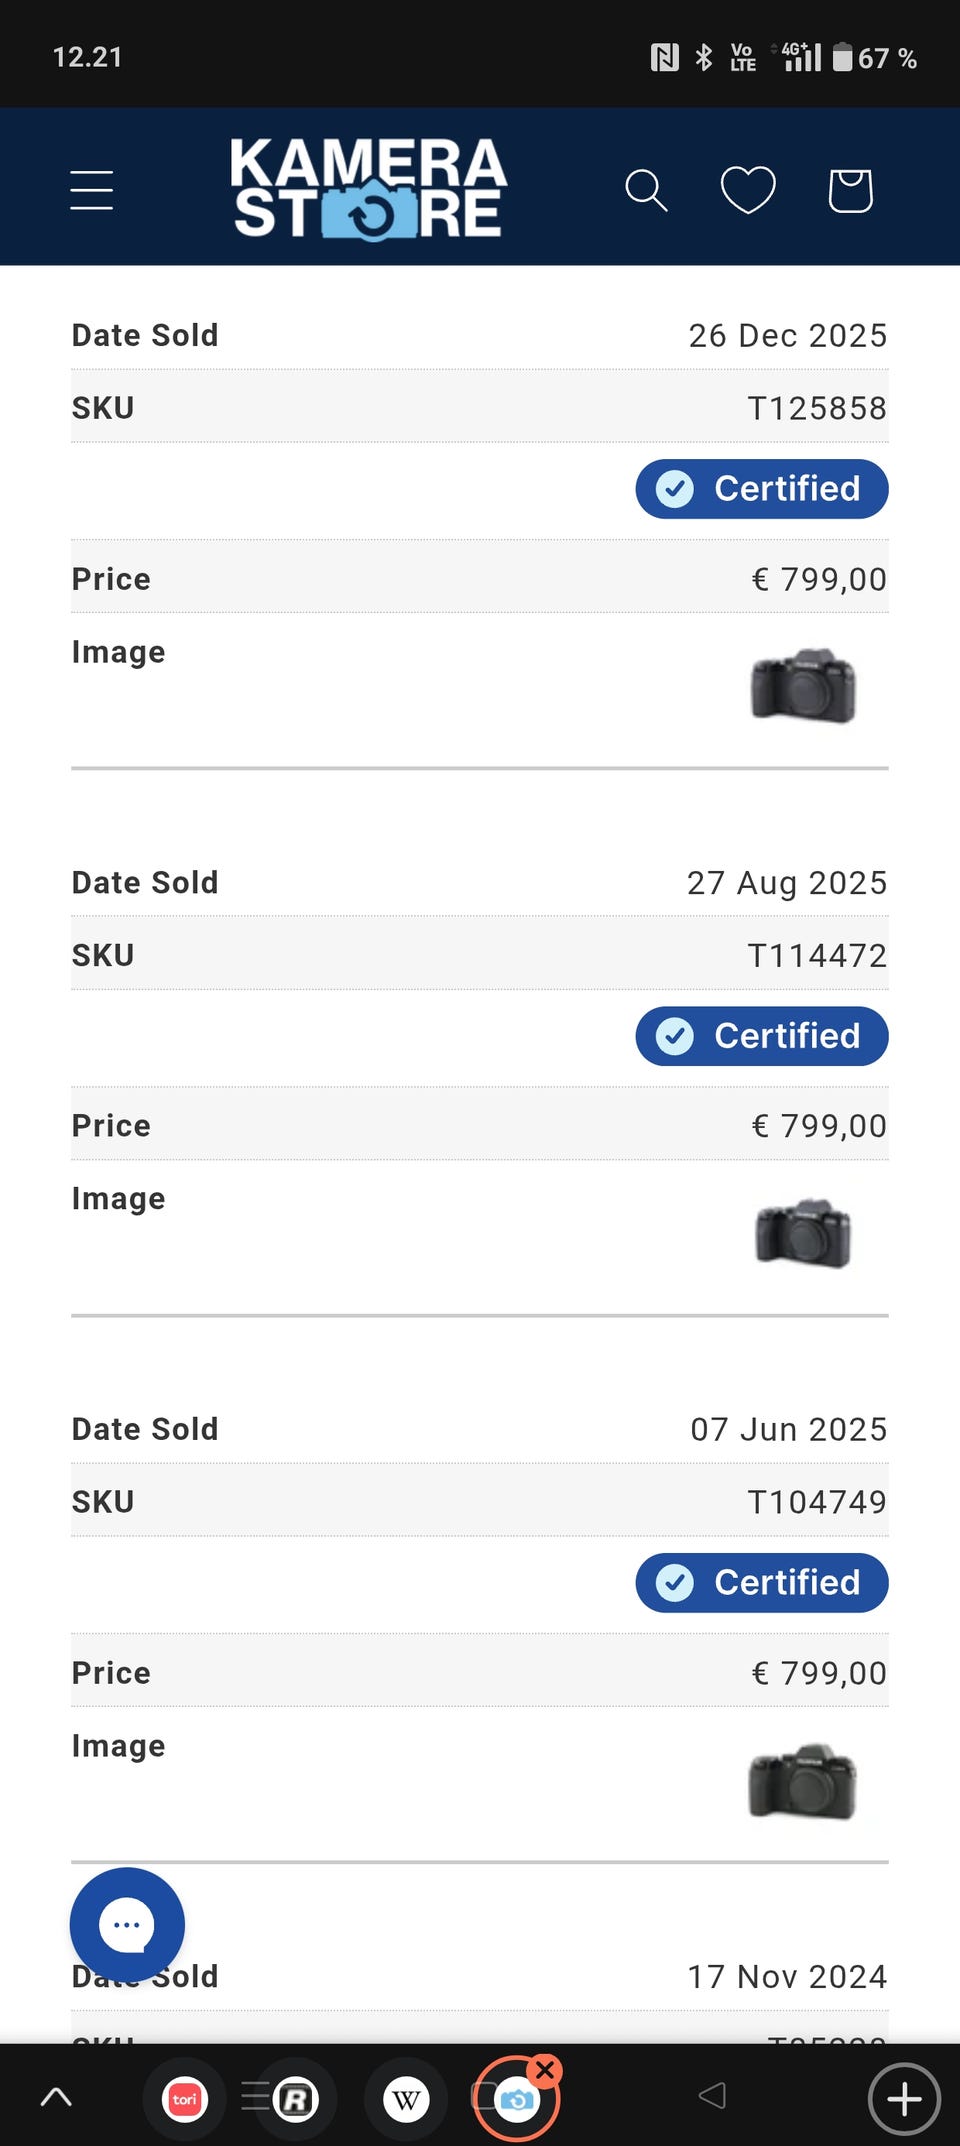This screenshot has width=960, height=2146.
Task: Switch to the R logo browser tab
Action: pyautogui.click(x=295, y=2099)
